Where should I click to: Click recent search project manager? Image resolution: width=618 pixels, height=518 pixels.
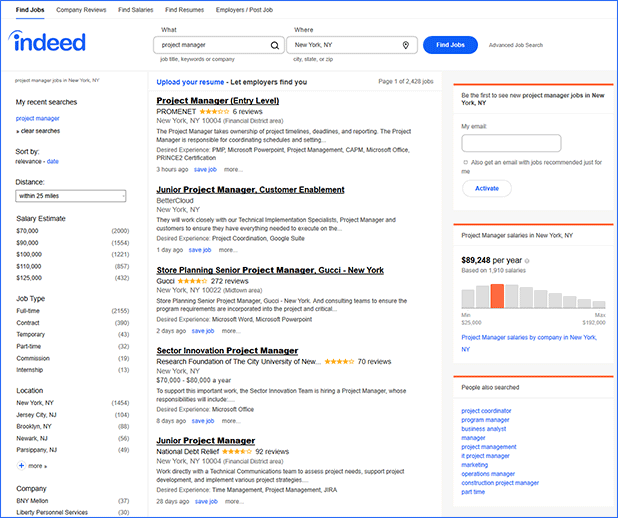(x=37, y=118)
